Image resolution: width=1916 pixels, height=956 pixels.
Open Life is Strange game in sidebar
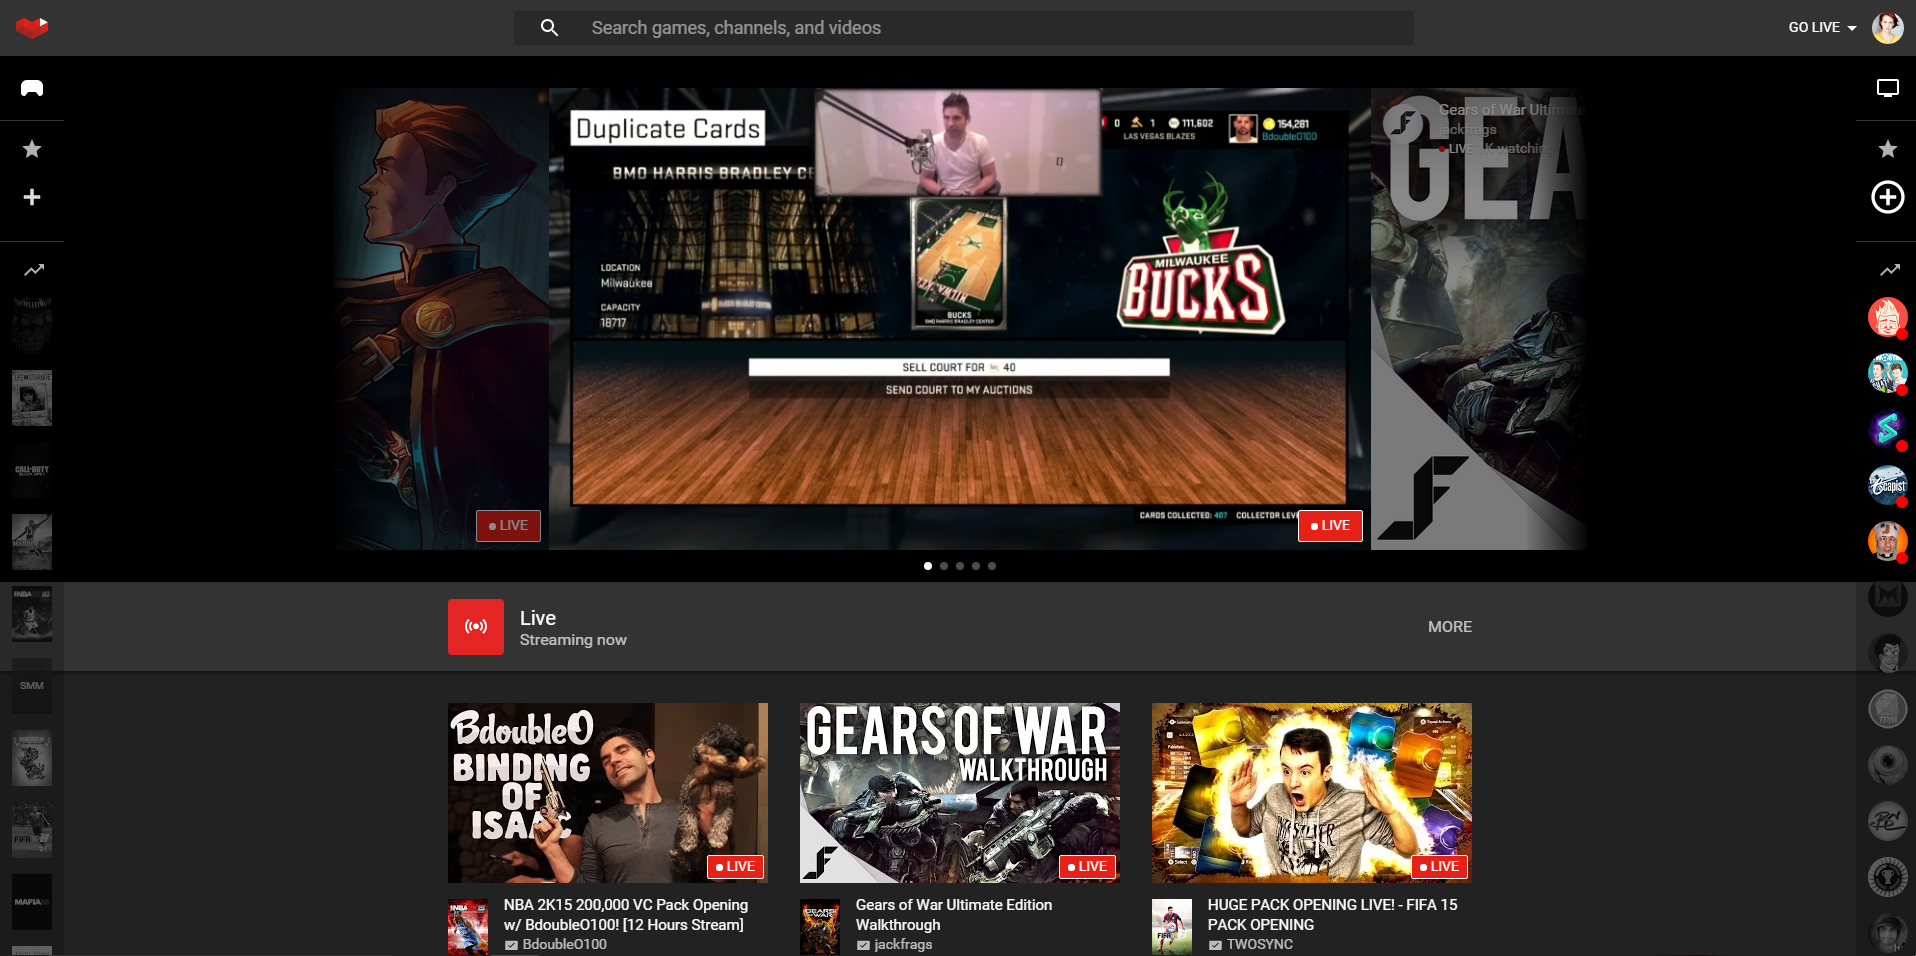[32, 398]
